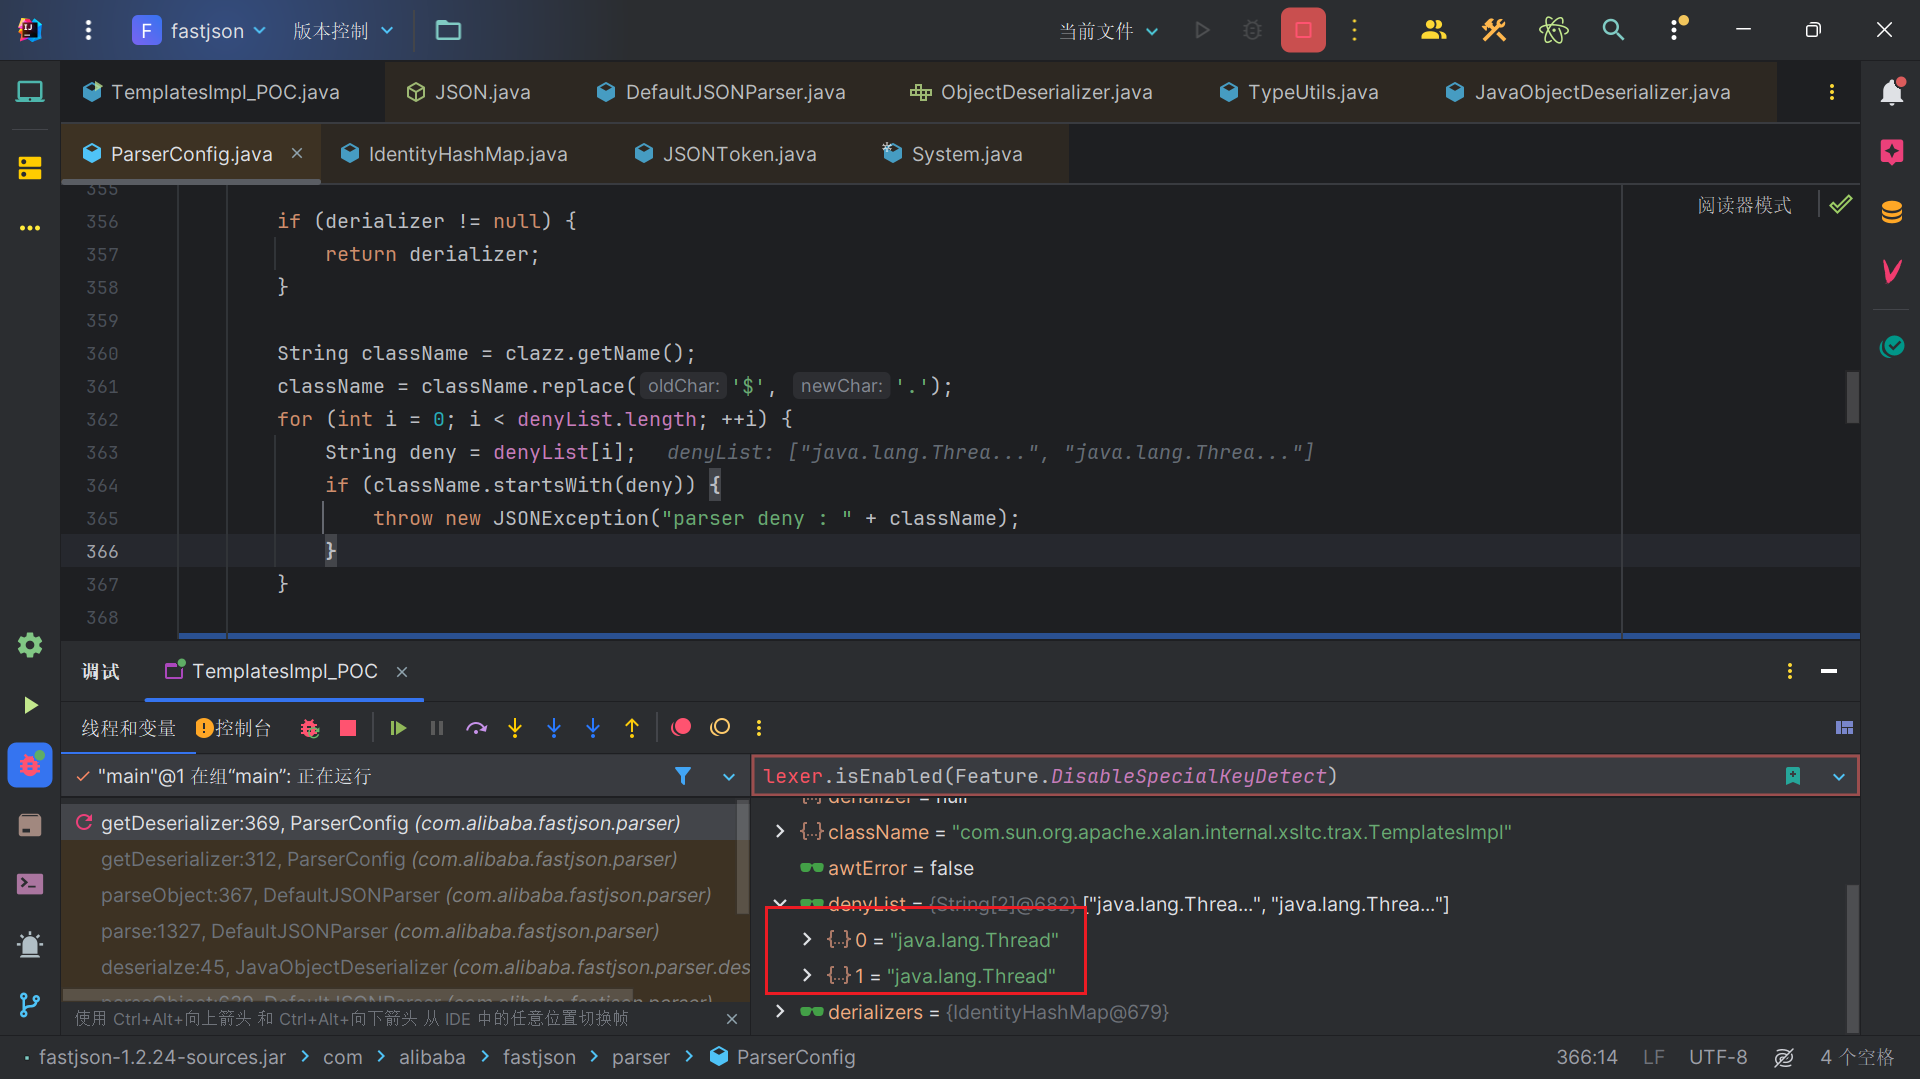
Task: Open the Run tool window play icon
Action: pos(30,705)
